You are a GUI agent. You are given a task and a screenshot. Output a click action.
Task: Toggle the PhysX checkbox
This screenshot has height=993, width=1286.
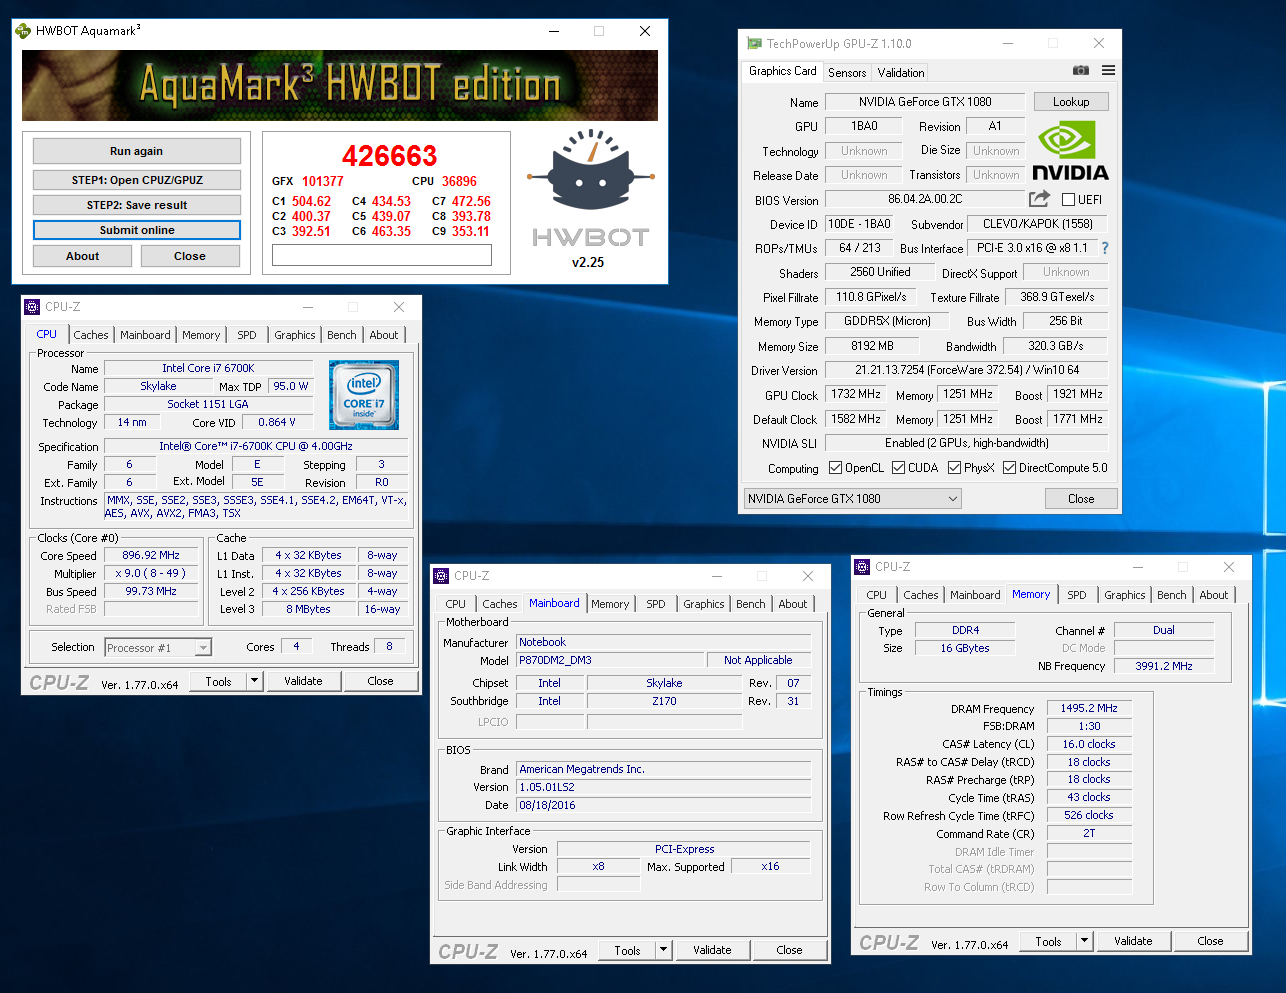coord(955,468)
